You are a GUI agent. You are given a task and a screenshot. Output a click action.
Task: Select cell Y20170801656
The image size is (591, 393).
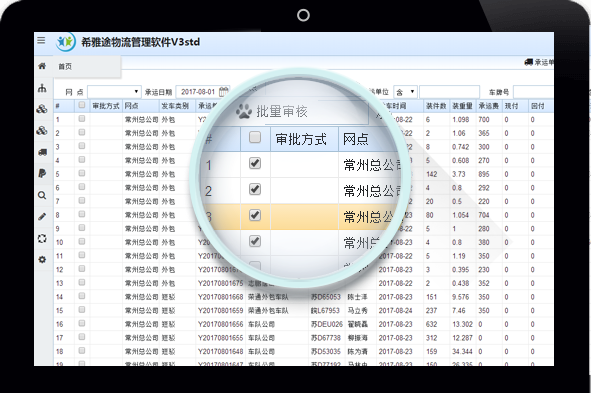[x=220, y=324]
